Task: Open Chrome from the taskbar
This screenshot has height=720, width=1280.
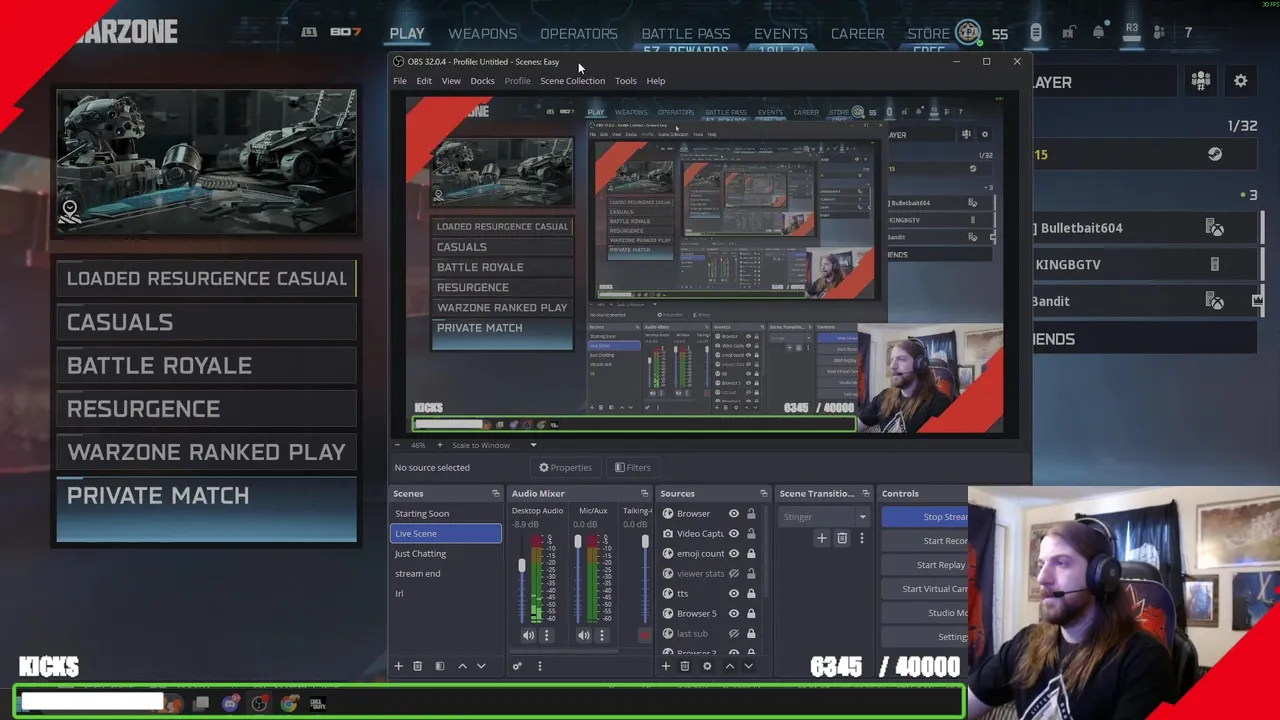Action: 289,704
